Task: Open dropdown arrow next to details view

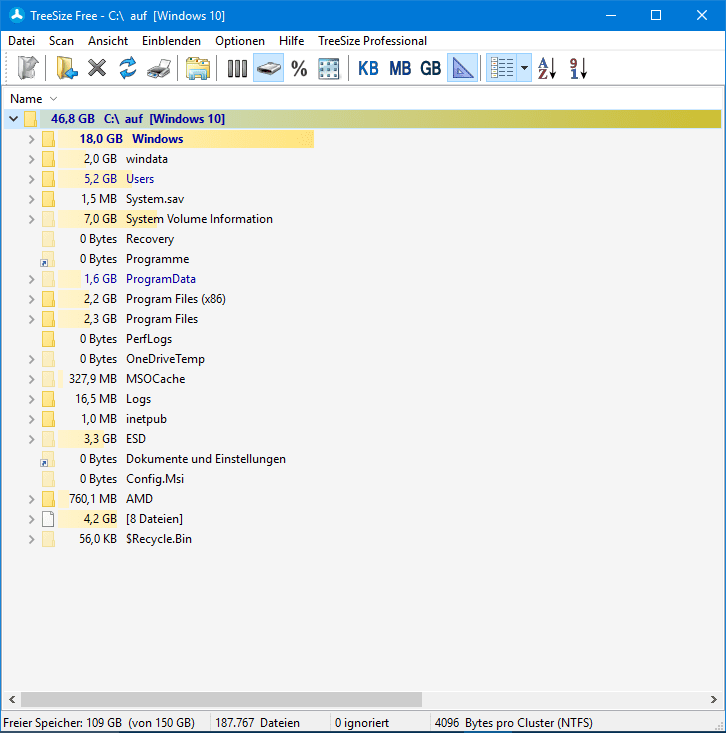Action: point(525,68)
